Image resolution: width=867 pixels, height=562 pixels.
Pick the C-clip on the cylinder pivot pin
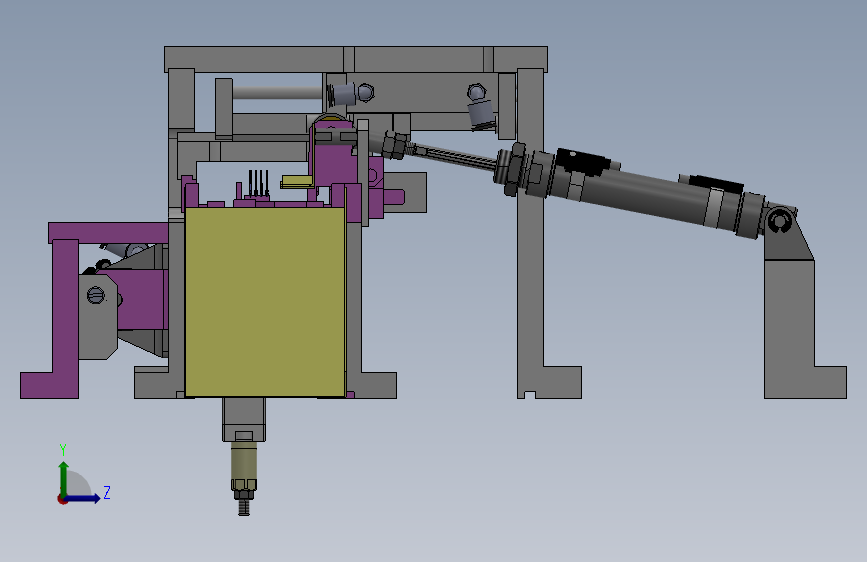coord(779,221)
